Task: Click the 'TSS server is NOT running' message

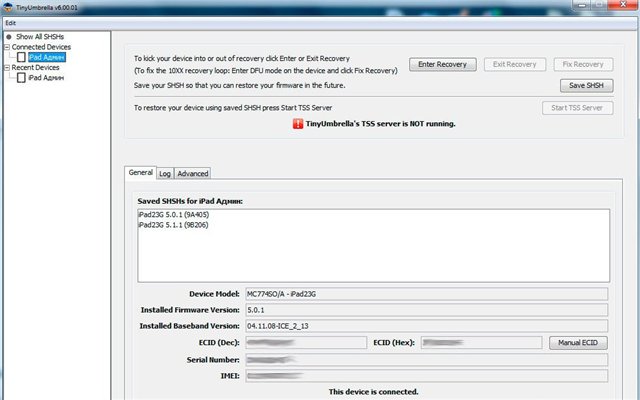Action: pos(380,124)
